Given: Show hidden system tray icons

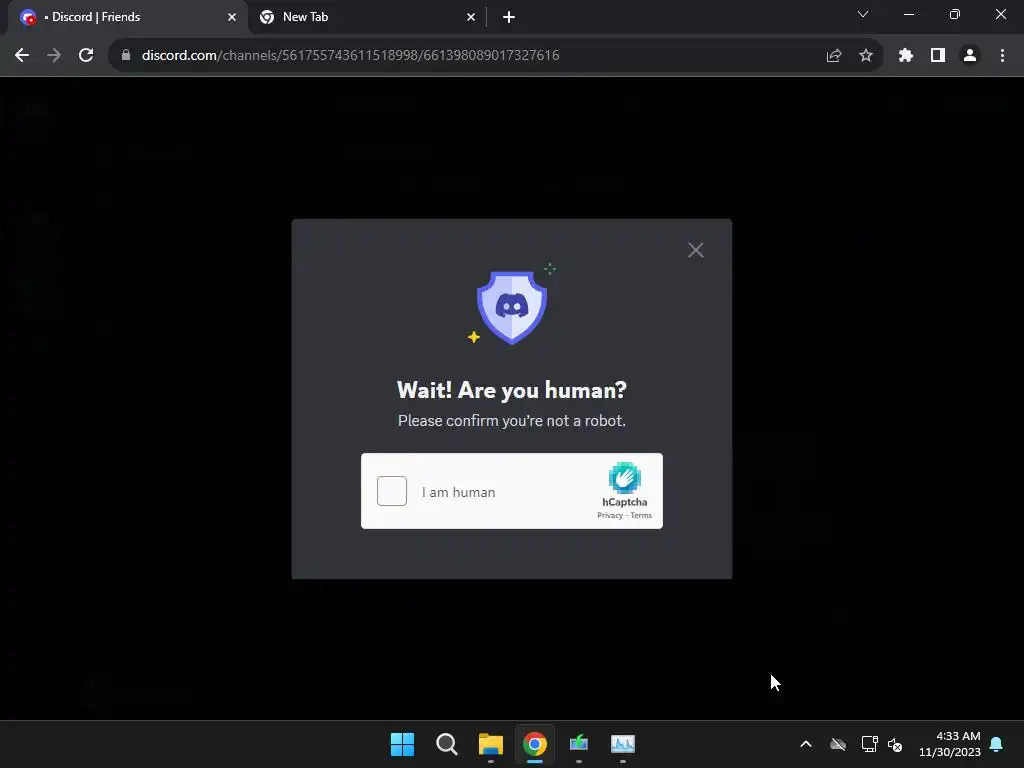Looking at the screenshot, I should pyautogui.click(x=806, y=744).
